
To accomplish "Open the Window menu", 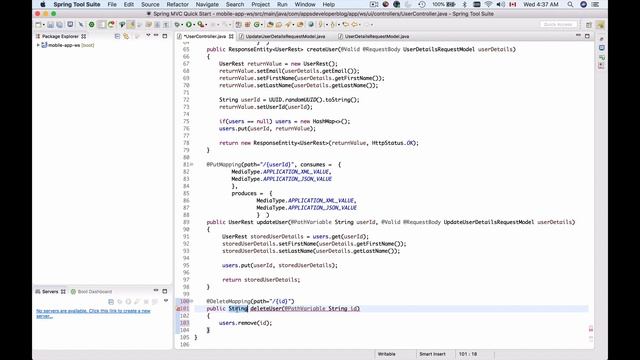I will point(305,4).
